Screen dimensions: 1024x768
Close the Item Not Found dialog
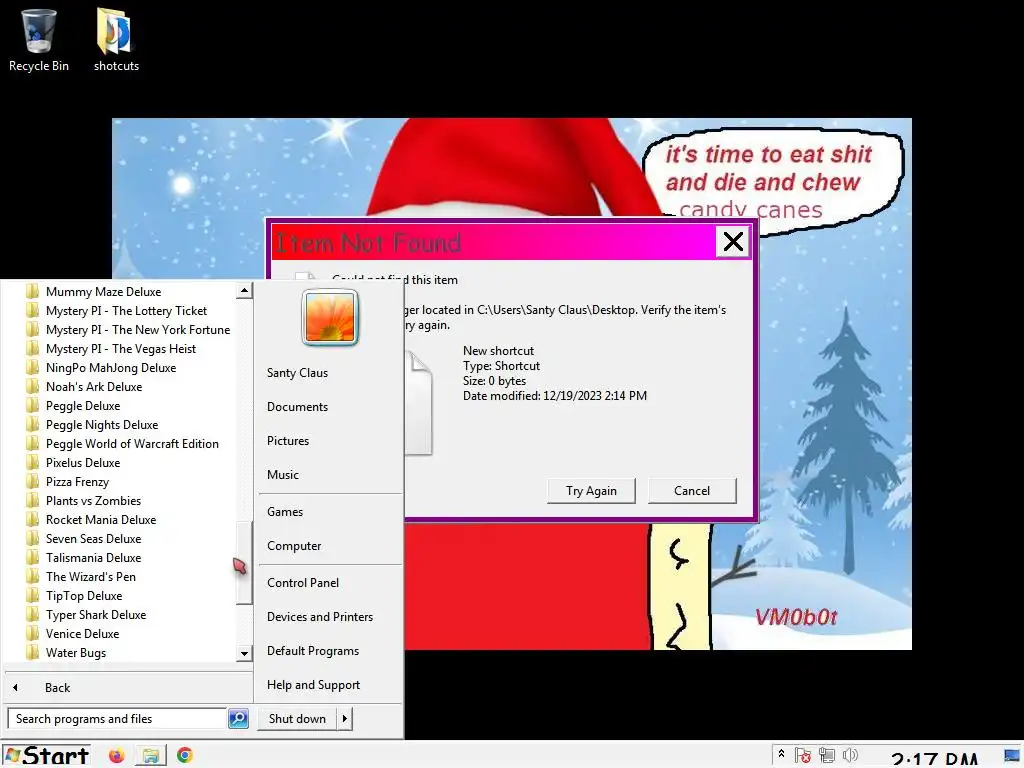[x=733, y=242]
